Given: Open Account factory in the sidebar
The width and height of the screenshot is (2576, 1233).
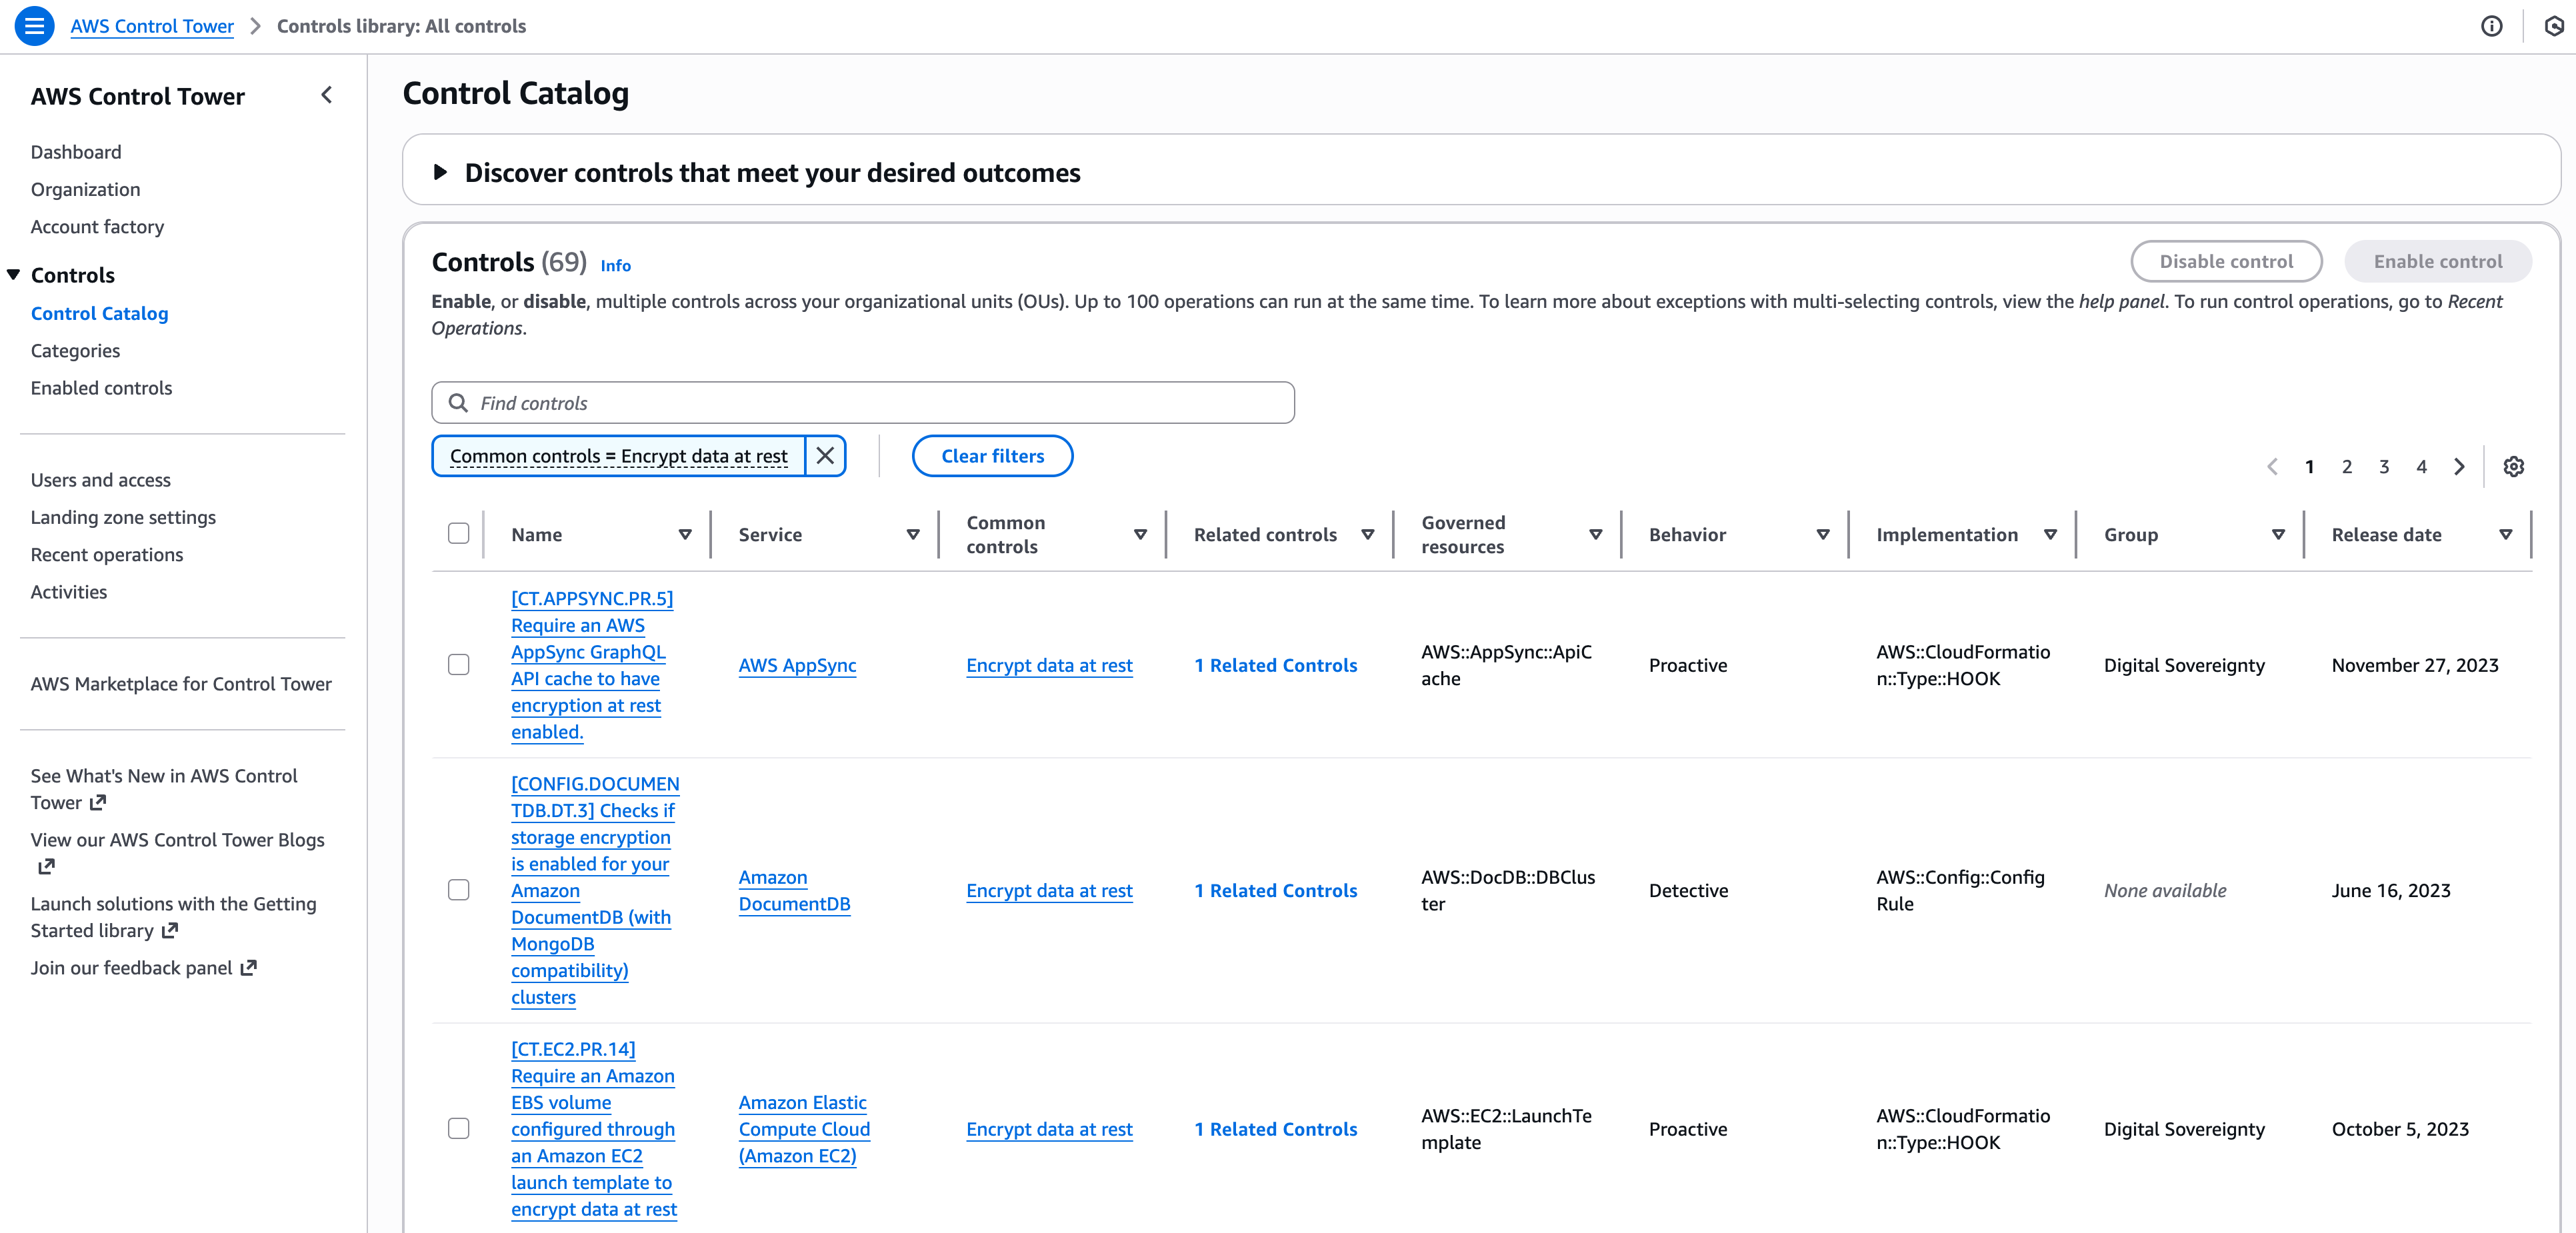Looking at the screenshot, I should point(97,227).
